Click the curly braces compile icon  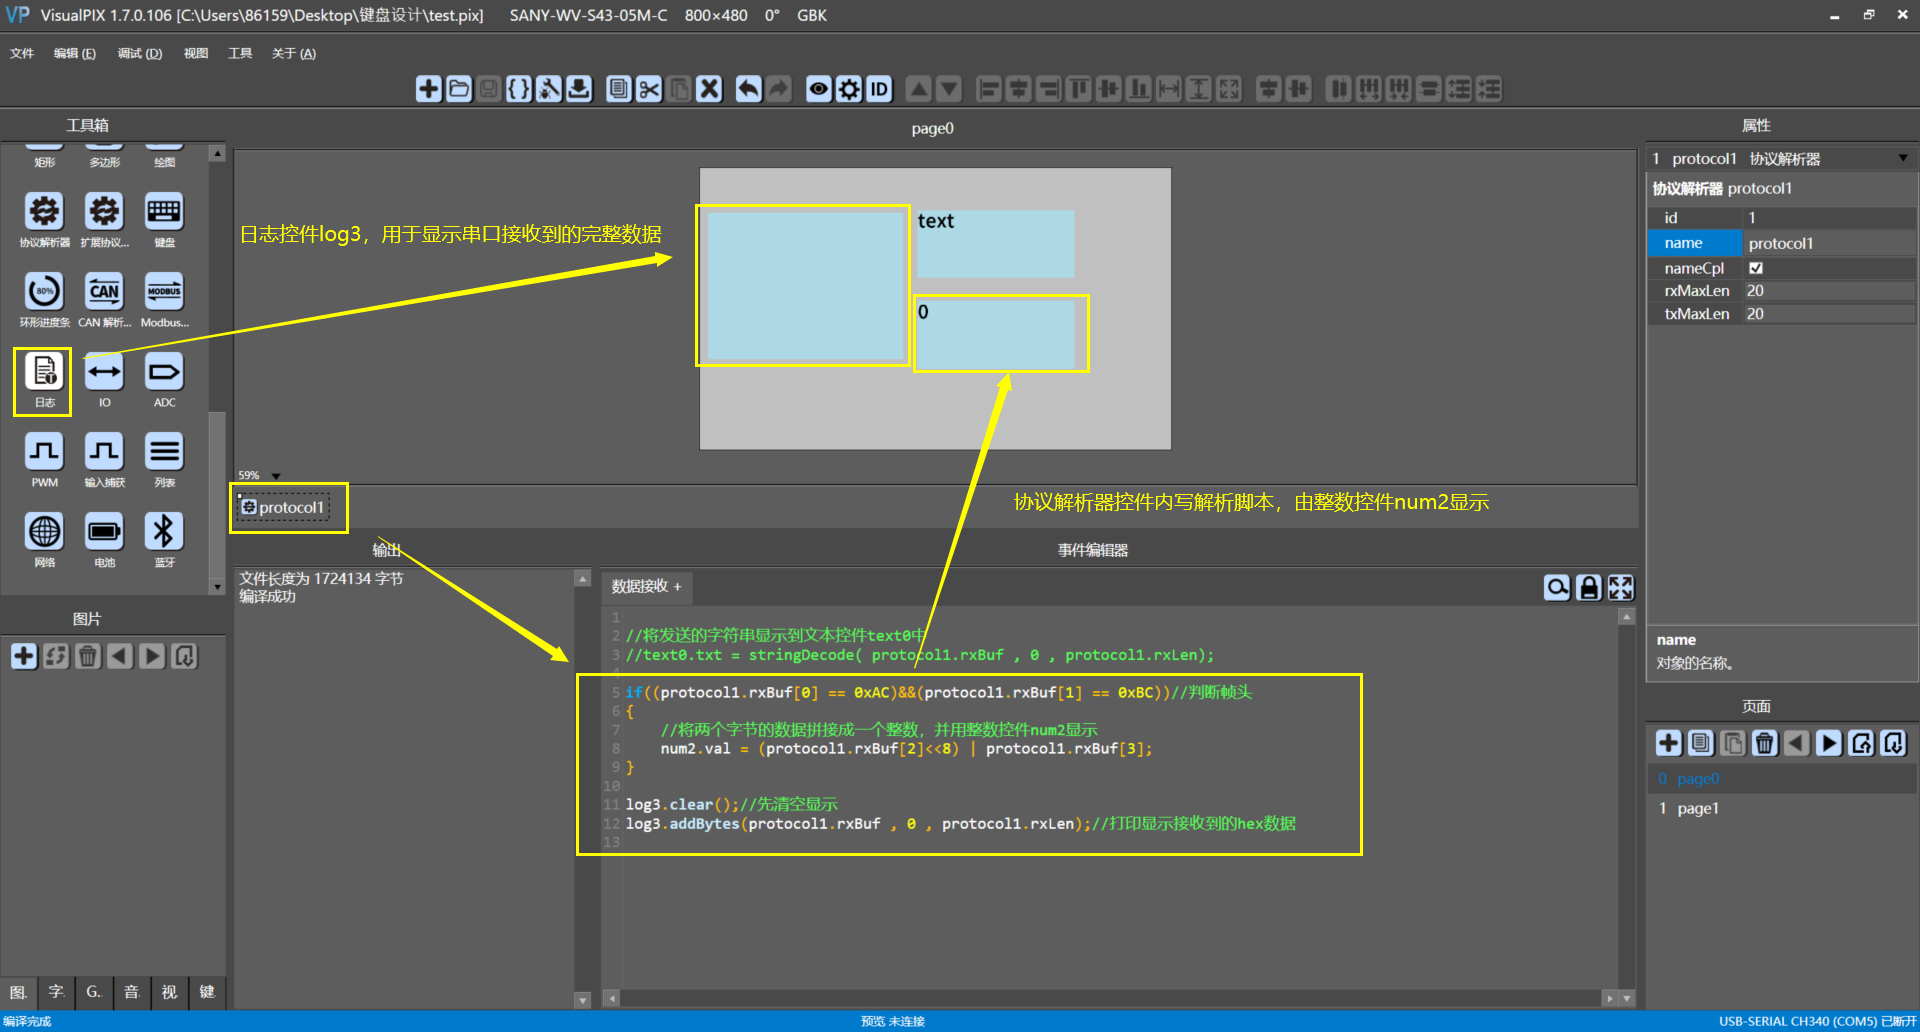click(x=519, y=89)
